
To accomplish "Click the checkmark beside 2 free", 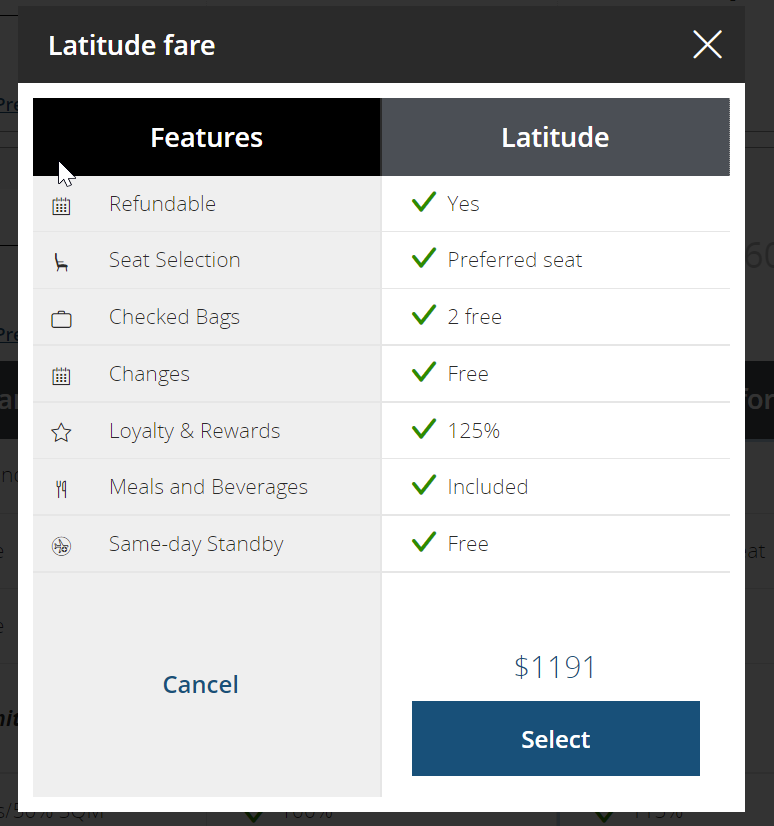I will 424,315.
